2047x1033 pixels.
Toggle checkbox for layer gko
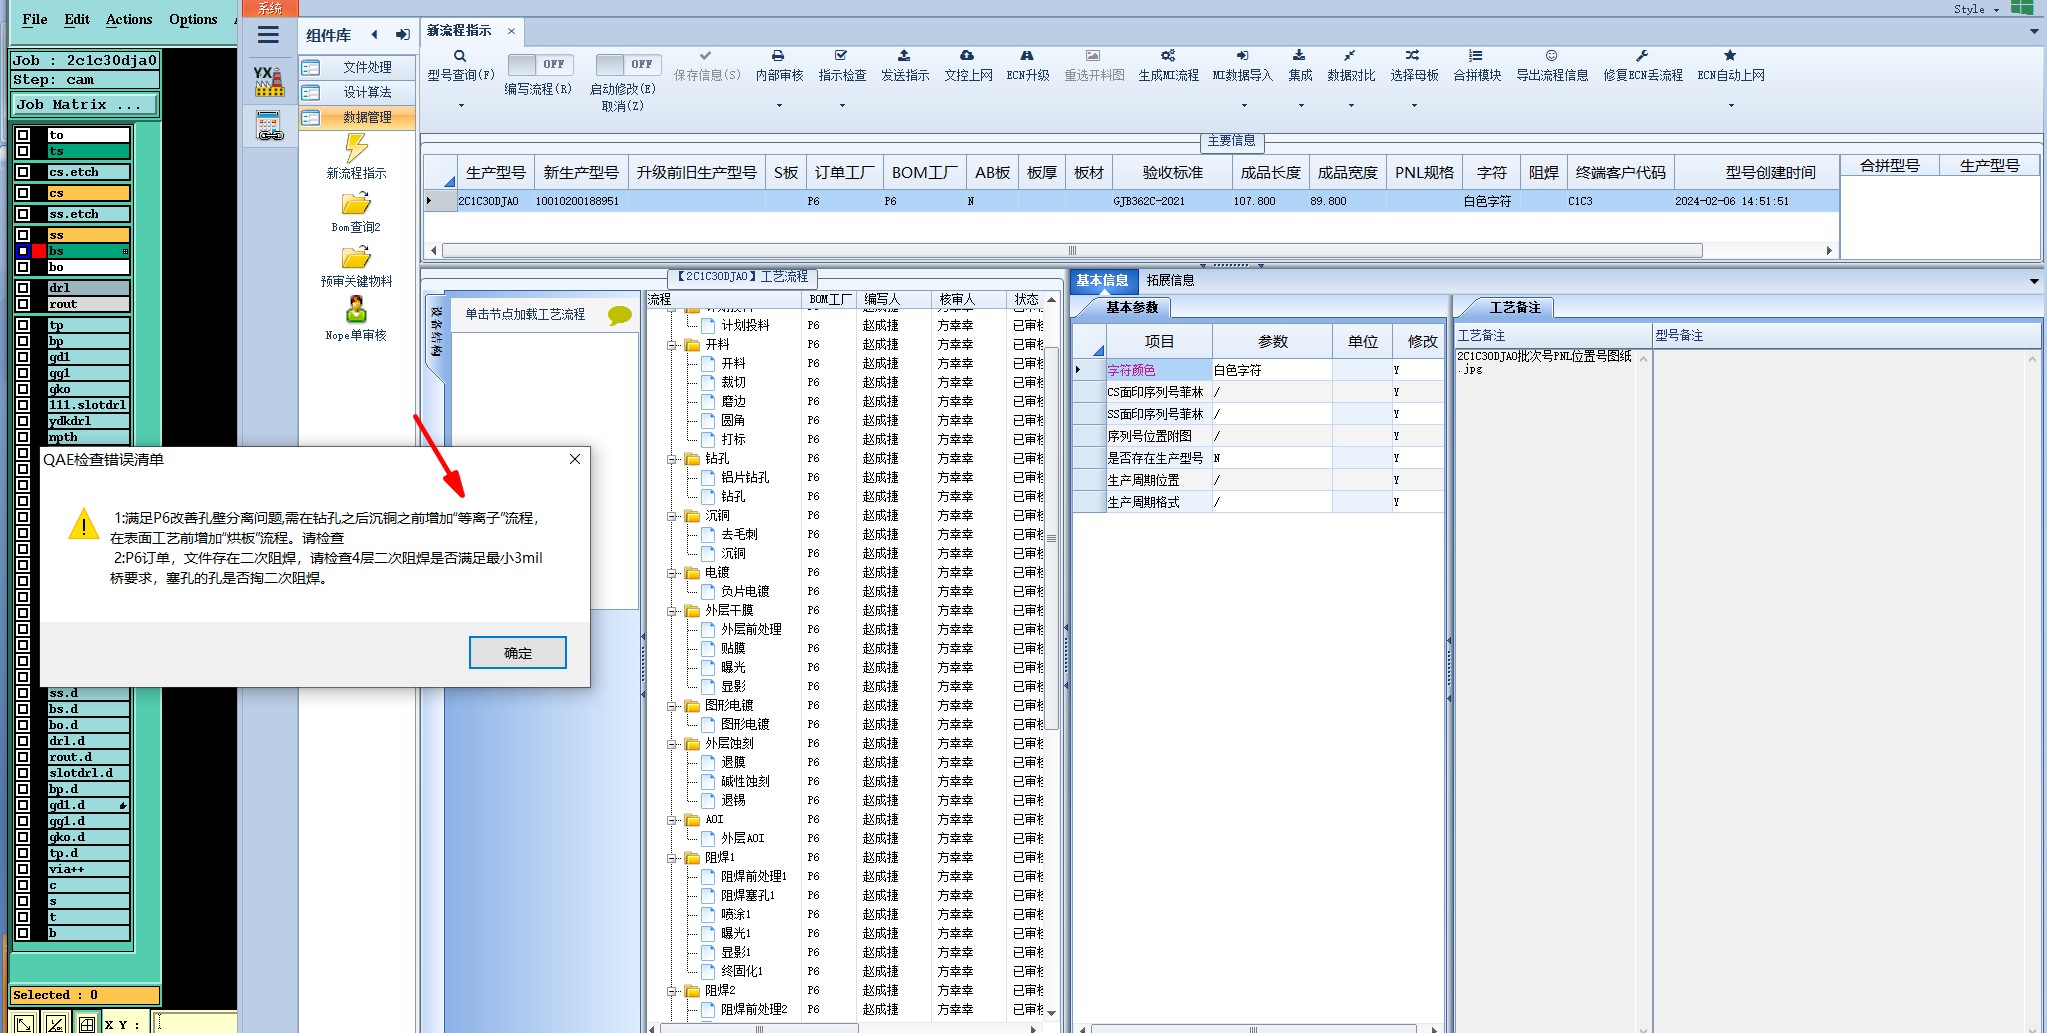tap(23, 389)
